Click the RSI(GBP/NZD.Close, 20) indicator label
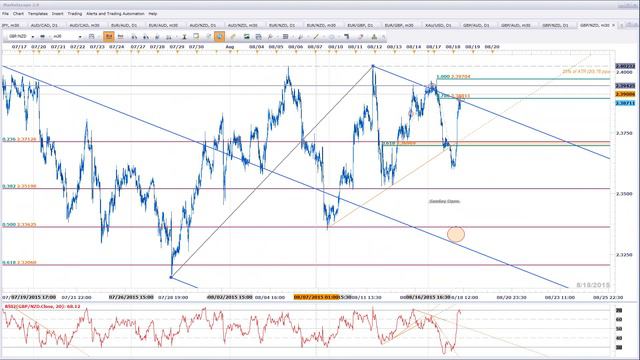640x360 pixels. point(42,306)
